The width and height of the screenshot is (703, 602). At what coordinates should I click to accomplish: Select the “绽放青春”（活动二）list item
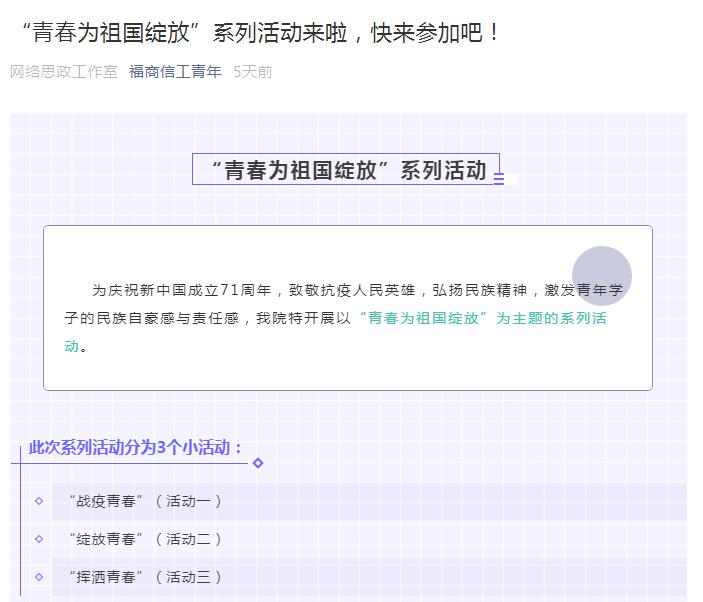pyautogui.click(x=145, y=539)
